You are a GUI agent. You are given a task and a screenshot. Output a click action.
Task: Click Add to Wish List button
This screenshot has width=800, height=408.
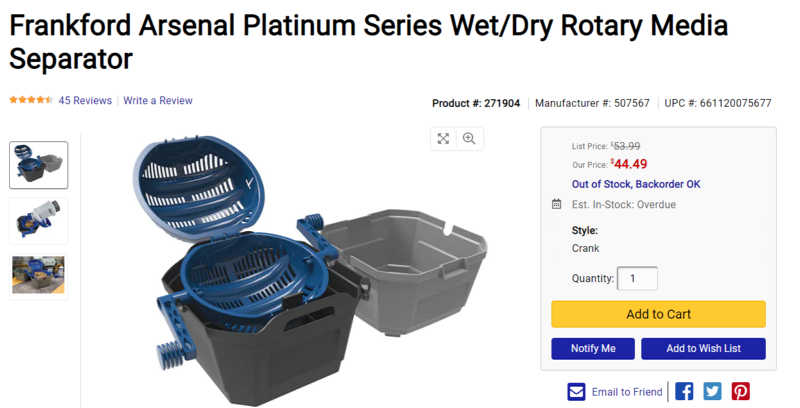703,349
